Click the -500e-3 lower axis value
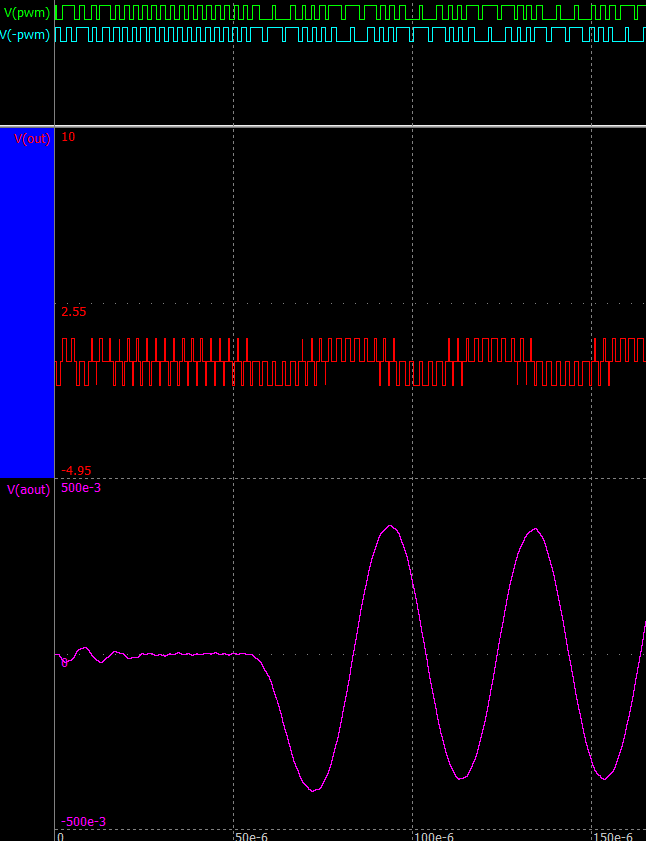This screenshot has height=841, width=646. pos(83,822)
